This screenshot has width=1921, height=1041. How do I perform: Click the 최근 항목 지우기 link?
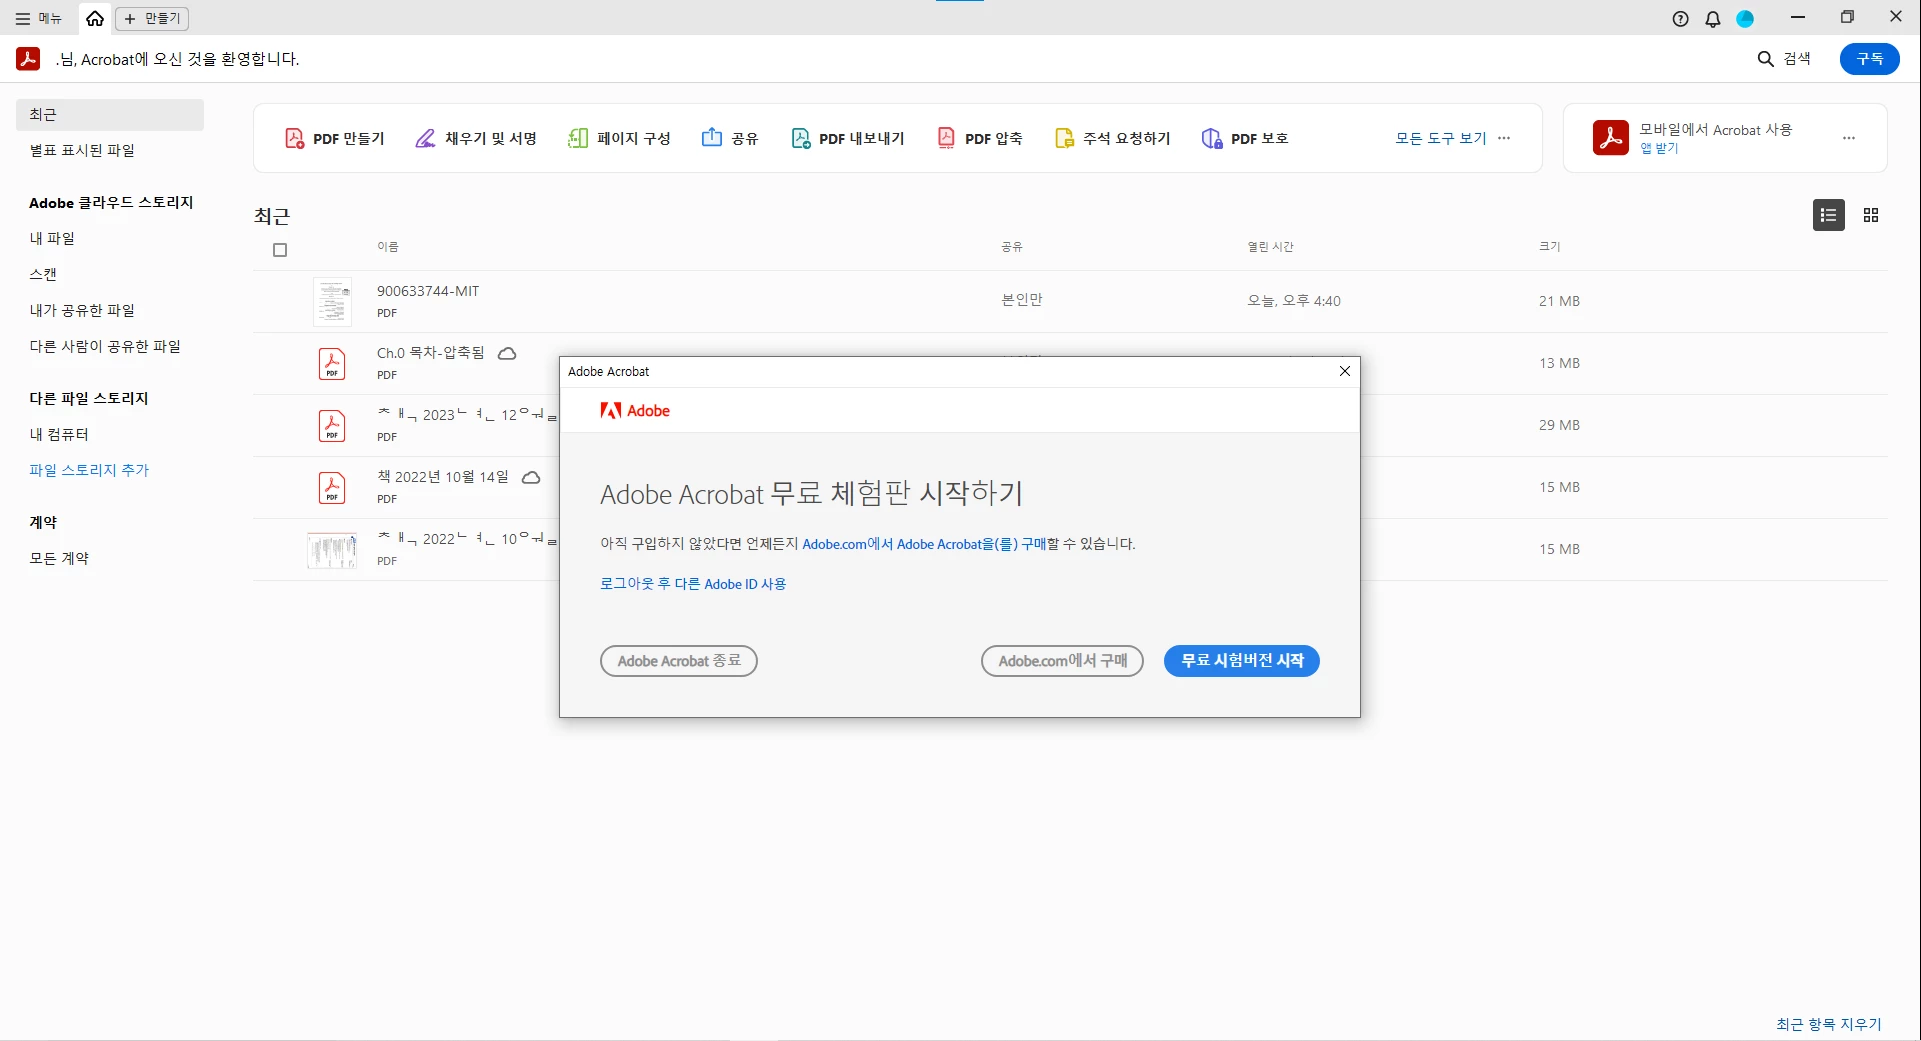[1829, 1024]
